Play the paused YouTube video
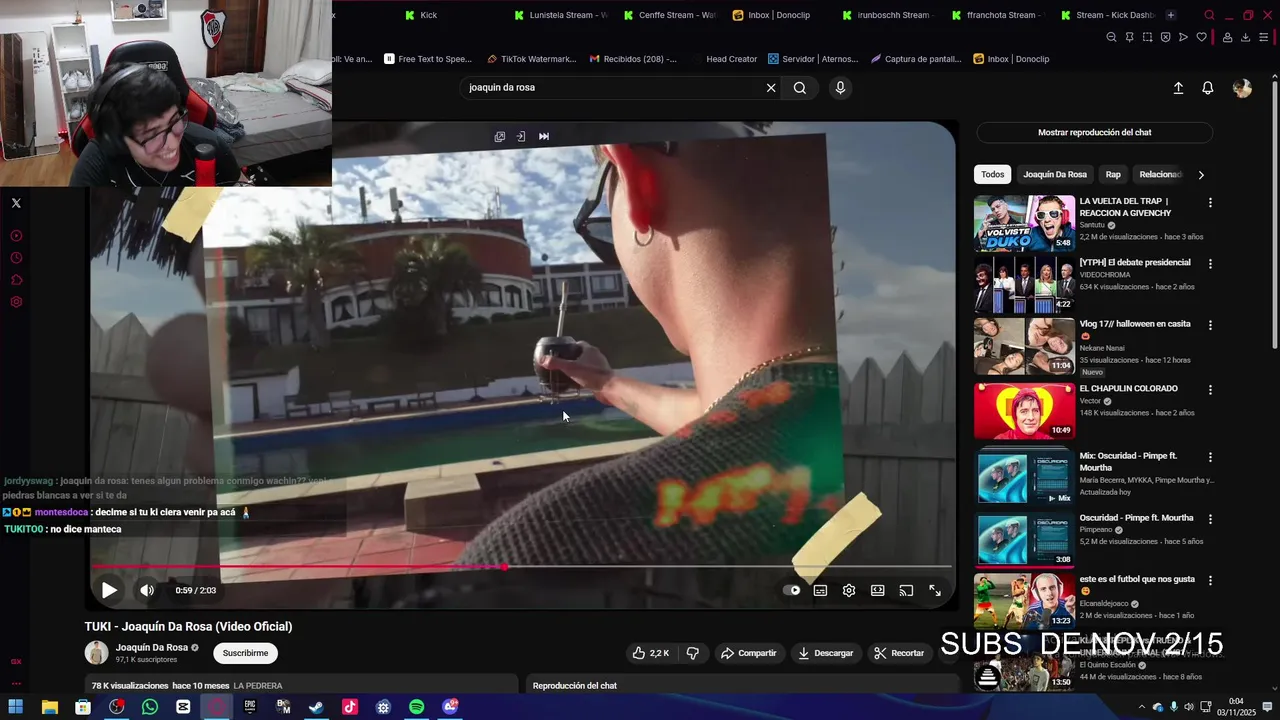 pyautogui.click(x=109, y=590)
